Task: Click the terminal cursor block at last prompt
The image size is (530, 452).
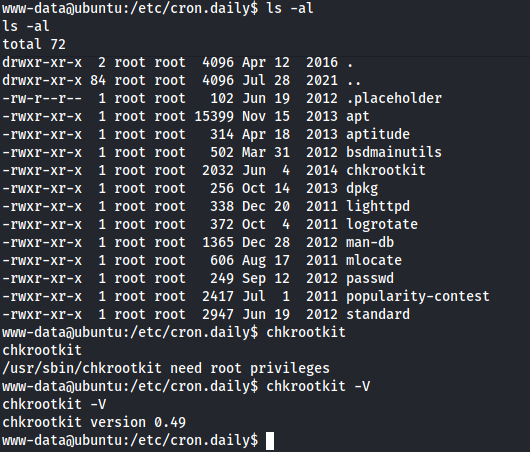Action: [x=270, y=441]
